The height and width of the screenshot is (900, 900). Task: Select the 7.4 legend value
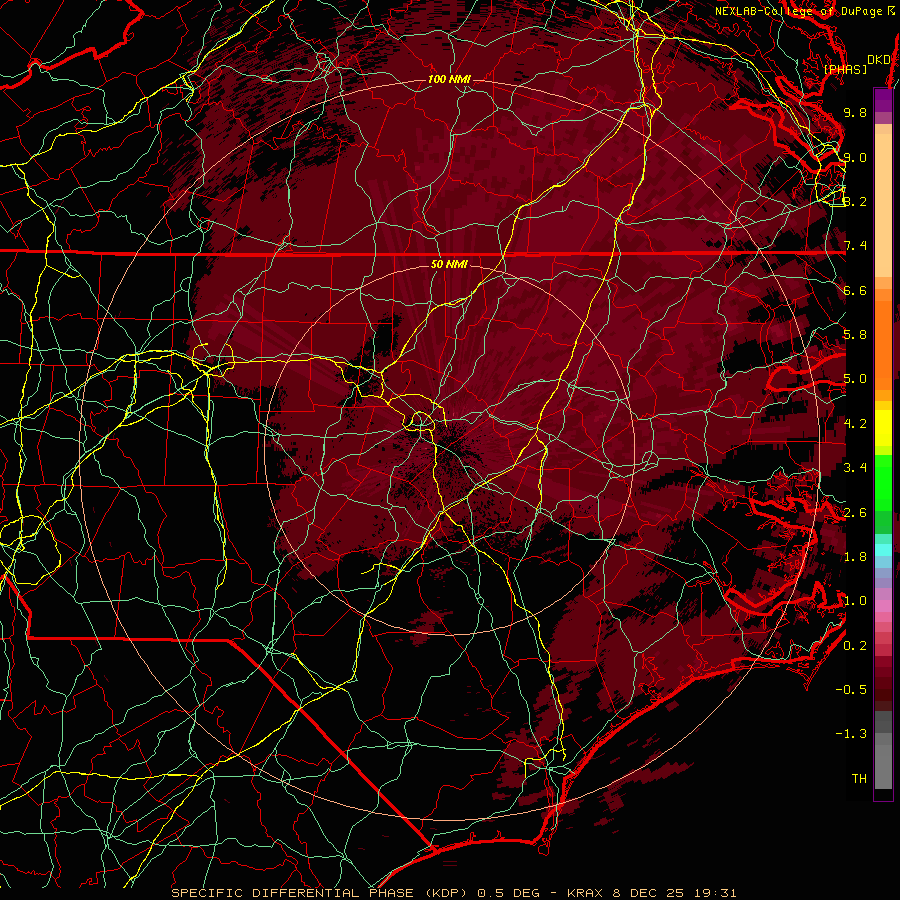(x=855, y=246)
